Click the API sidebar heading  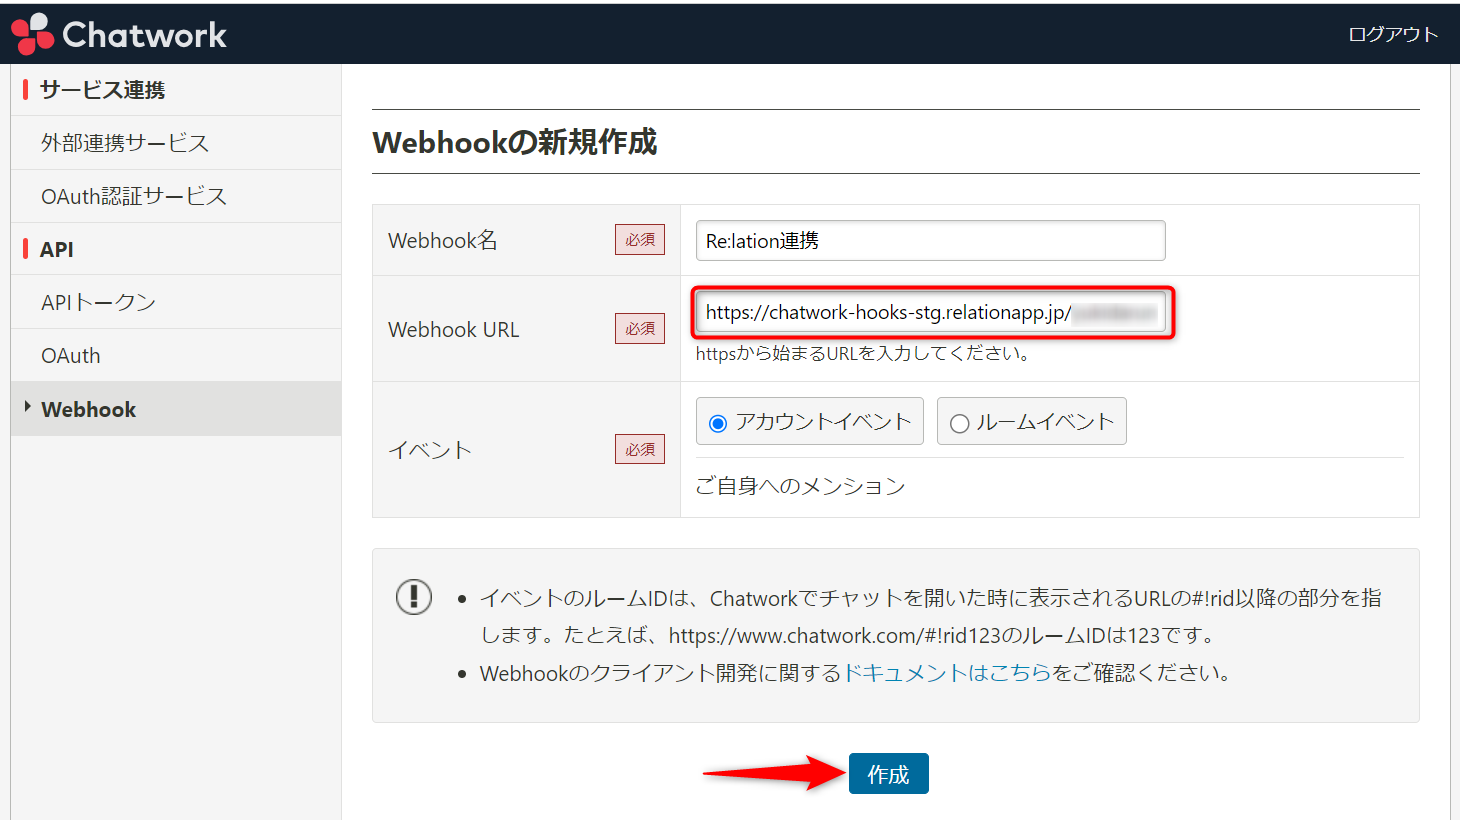[57, 249]
